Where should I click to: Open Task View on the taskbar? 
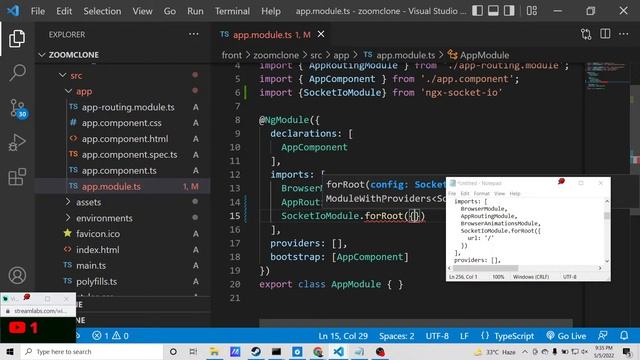193,351
